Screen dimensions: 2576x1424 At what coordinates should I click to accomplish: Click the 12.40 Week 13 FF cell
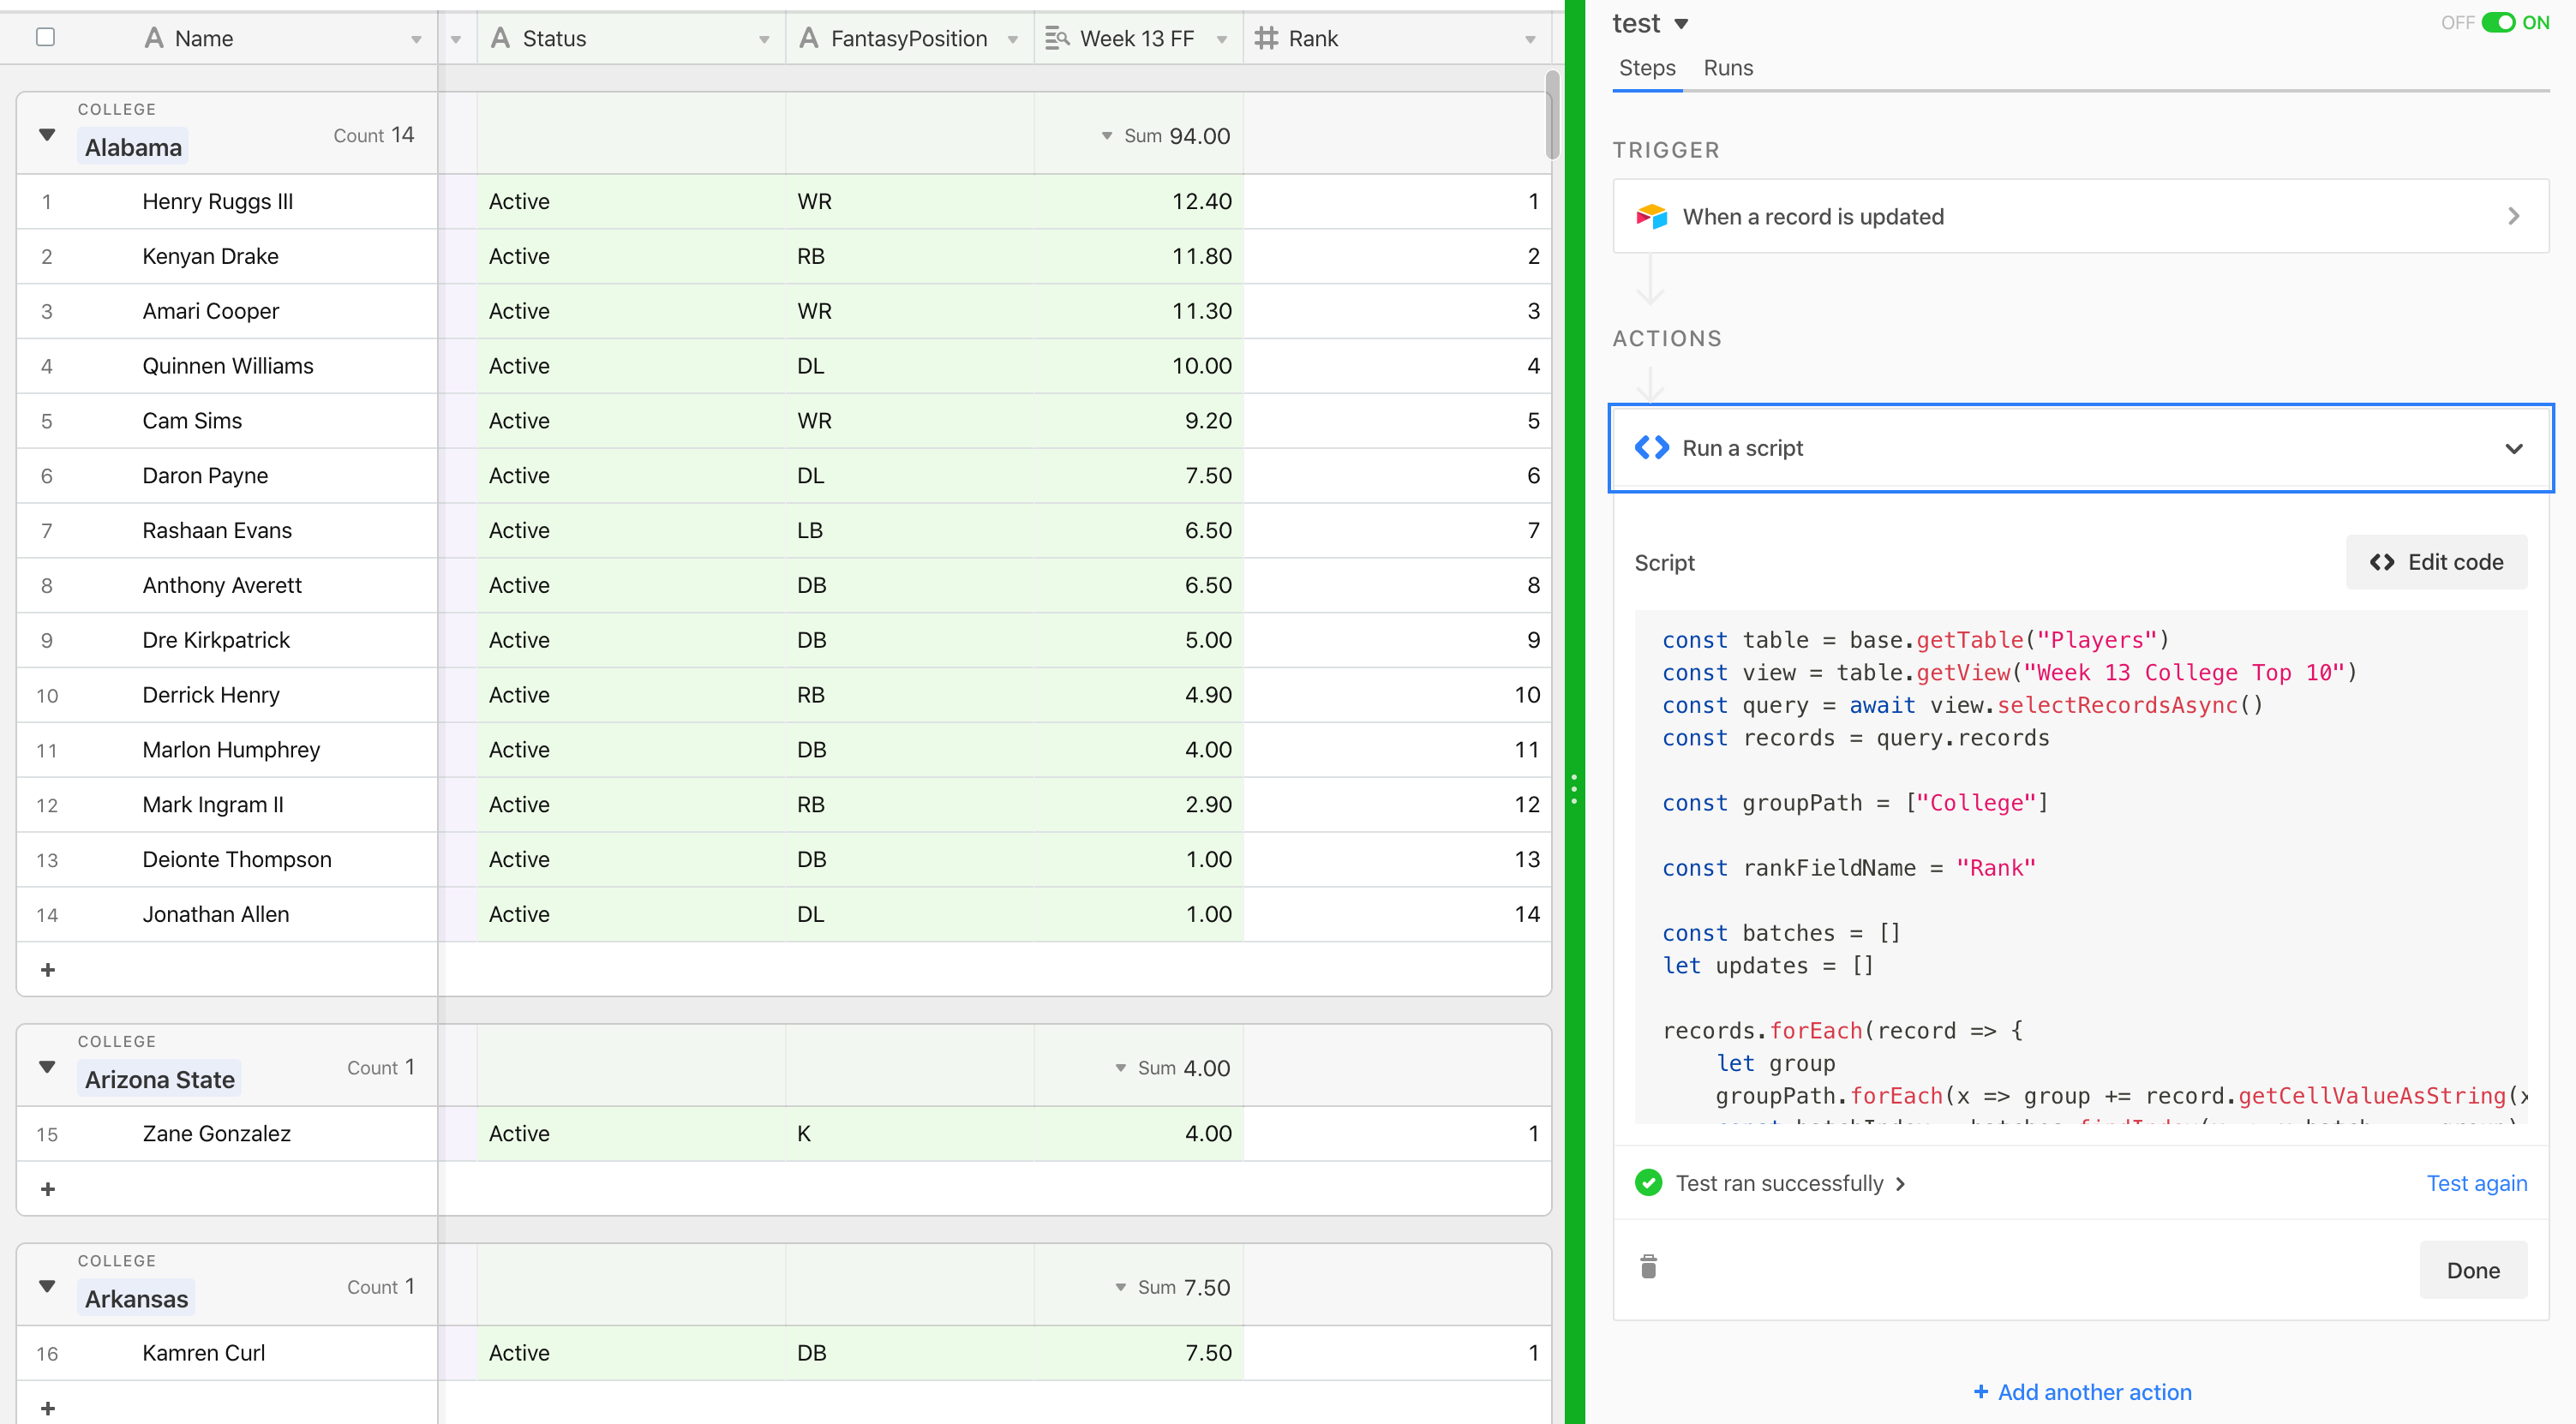tap(1139, 201)
